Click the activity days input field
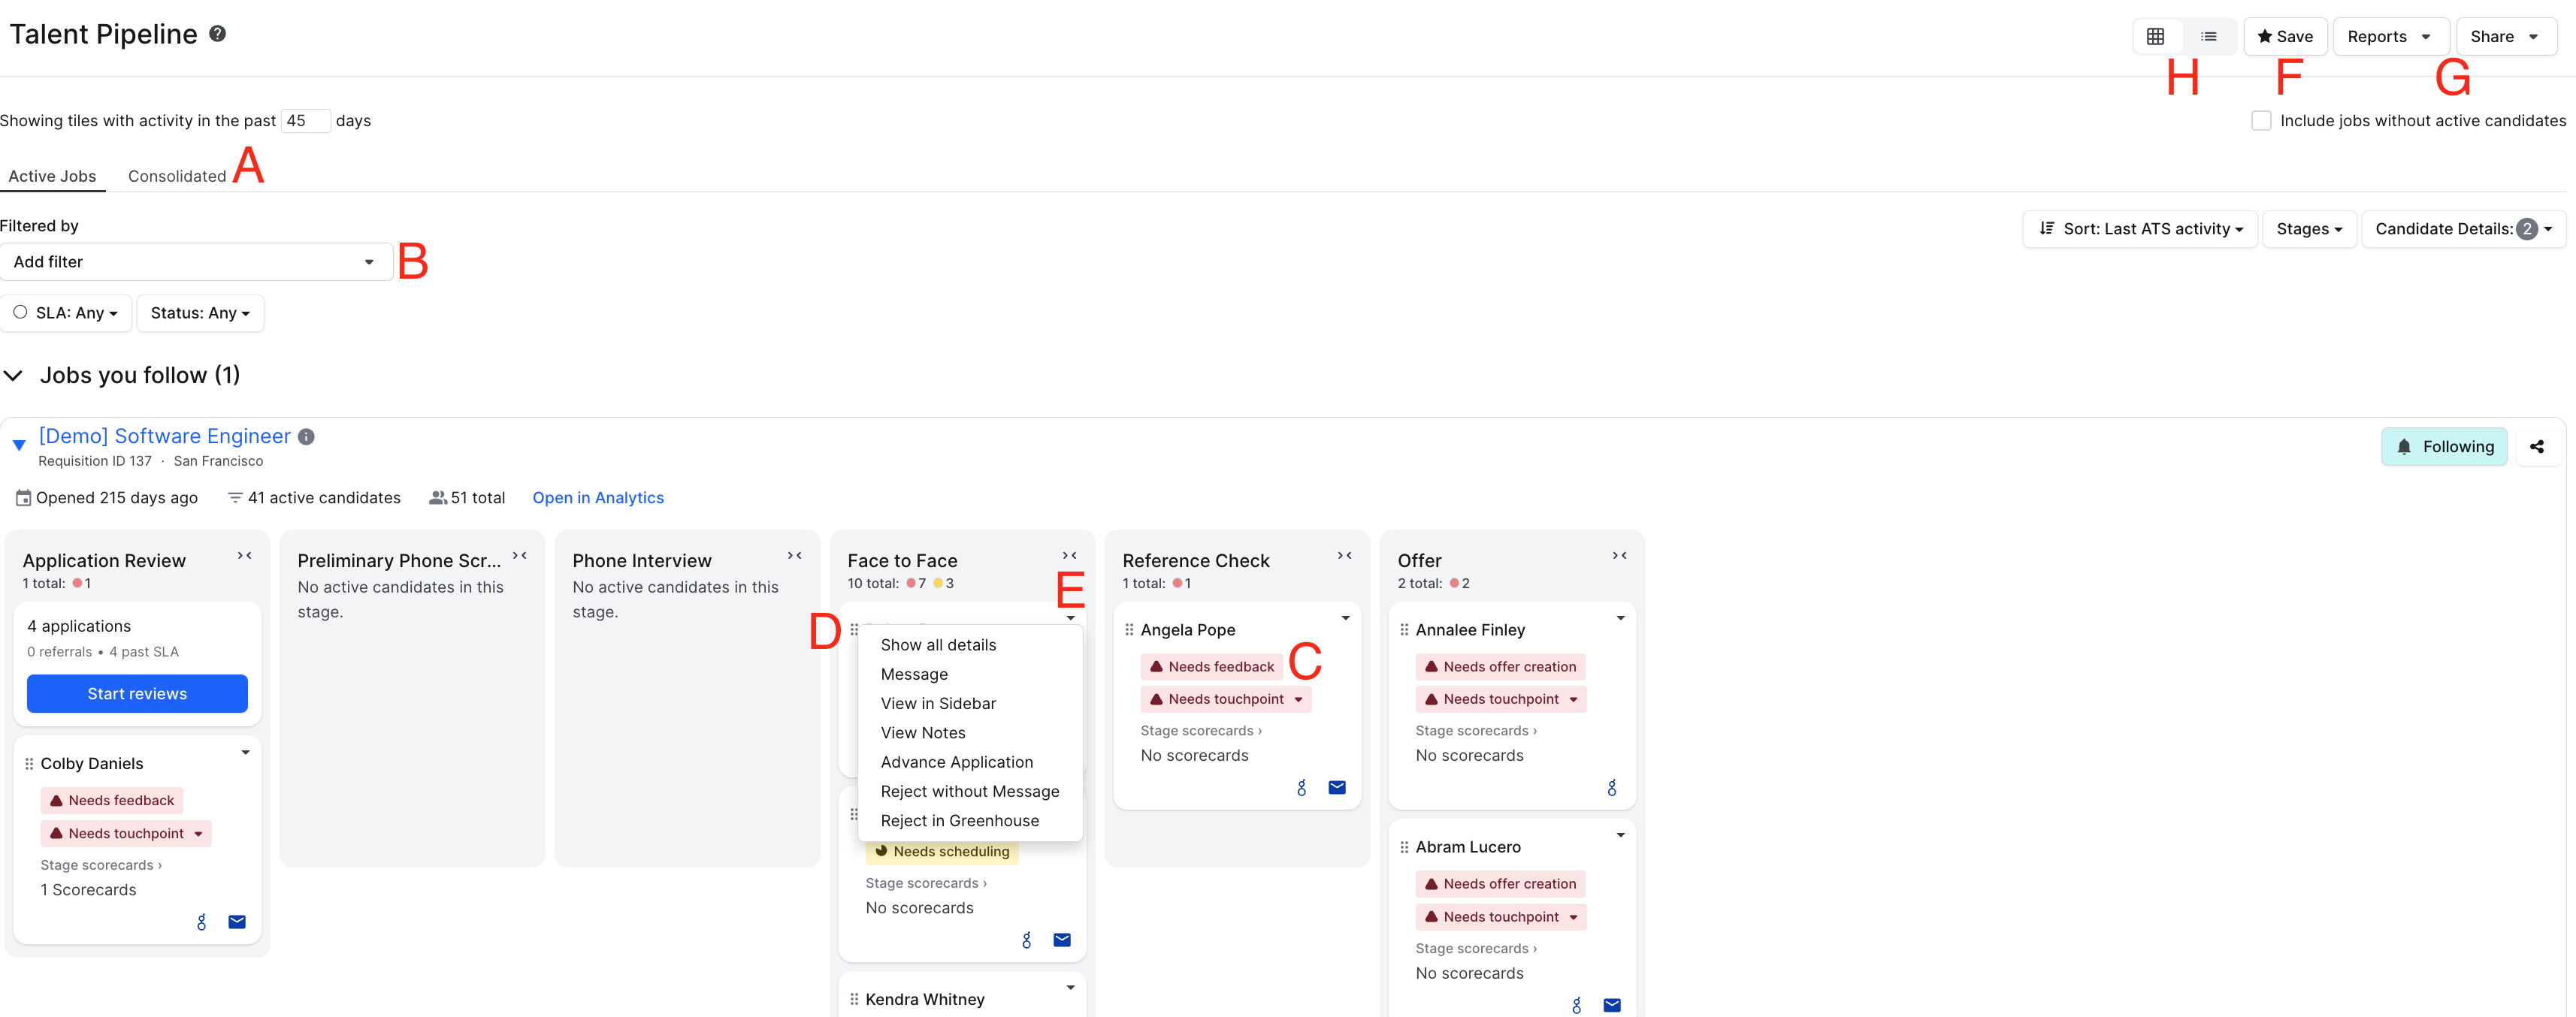 pos(305,121)
